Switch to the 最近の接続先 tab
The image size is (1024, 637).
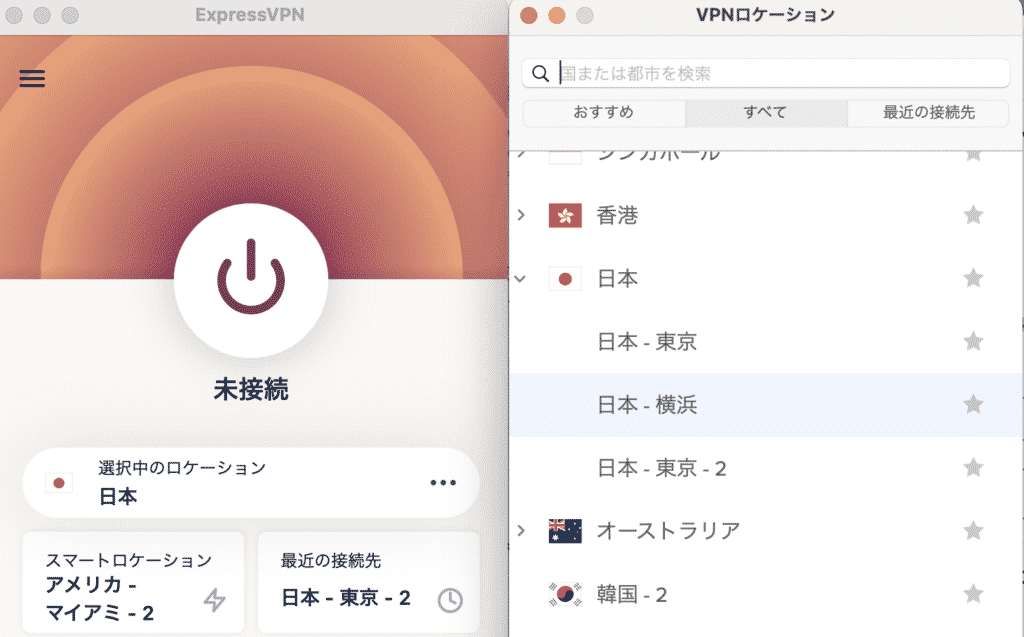(x=928, y=112)
